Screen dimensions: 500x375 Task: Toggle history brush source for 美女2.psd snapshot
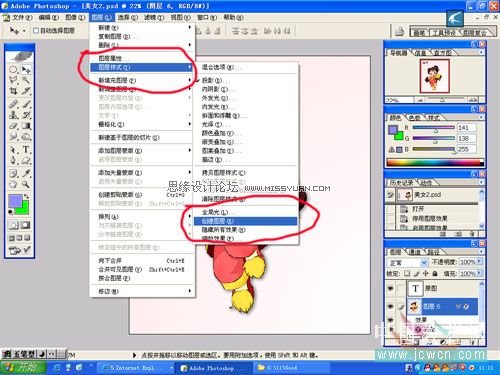point(390,195)
